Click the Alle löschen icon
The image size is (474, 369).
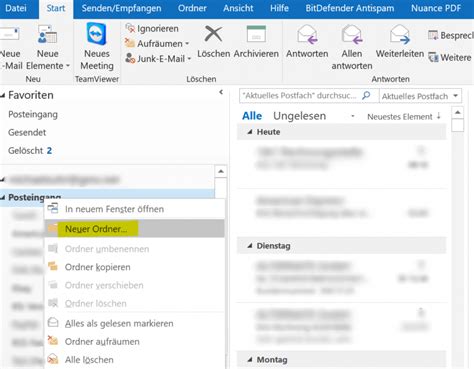click(x=53, y=359)
